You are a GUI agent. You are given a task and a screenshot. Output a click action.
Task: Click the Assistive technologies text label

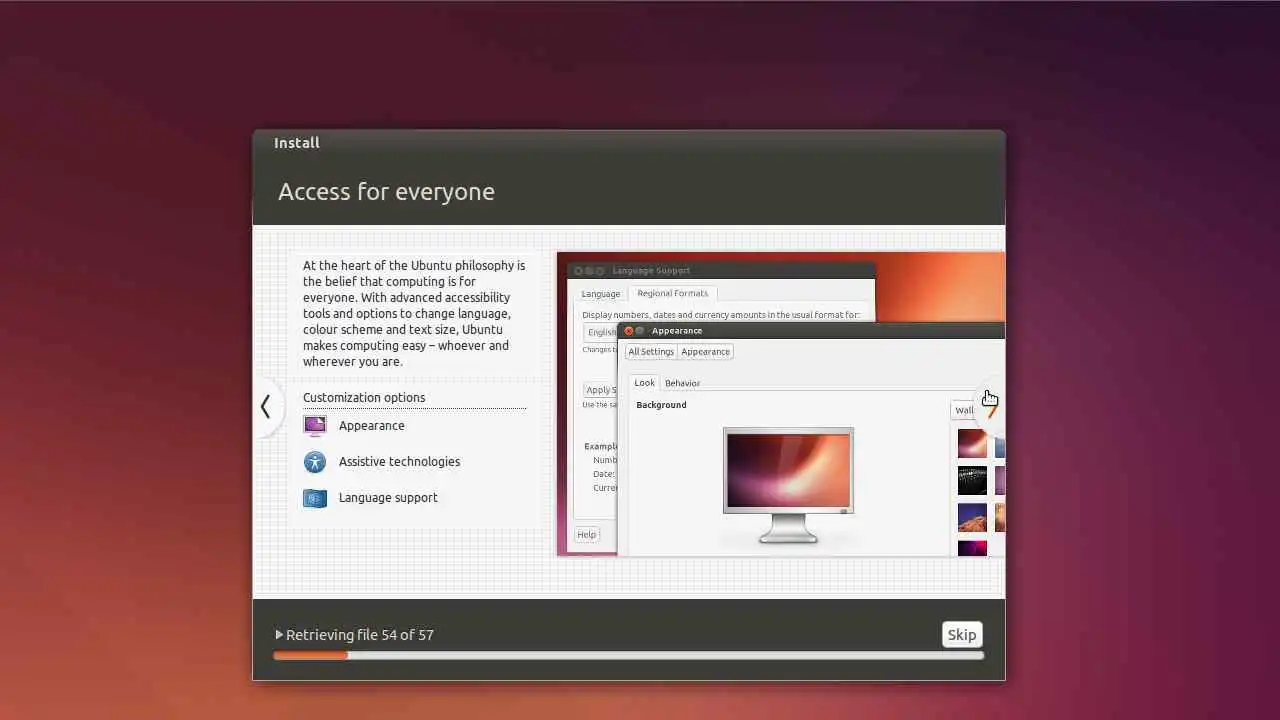(x=399, y=462)
